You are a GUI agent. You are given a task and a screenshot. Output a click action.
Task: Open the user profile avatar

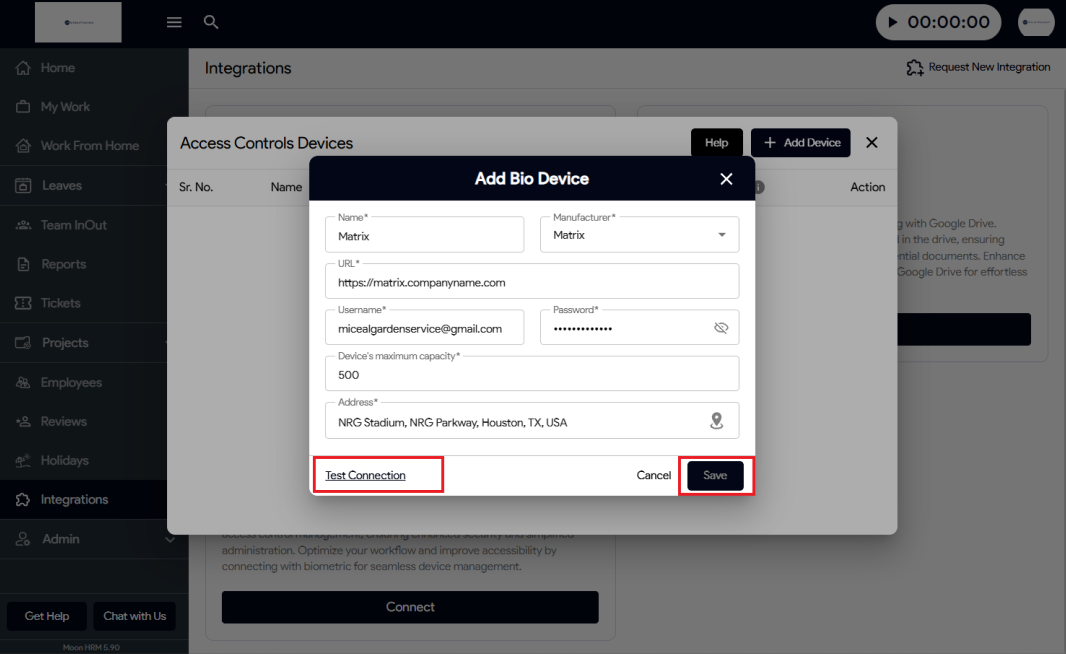pos(1036,22)
